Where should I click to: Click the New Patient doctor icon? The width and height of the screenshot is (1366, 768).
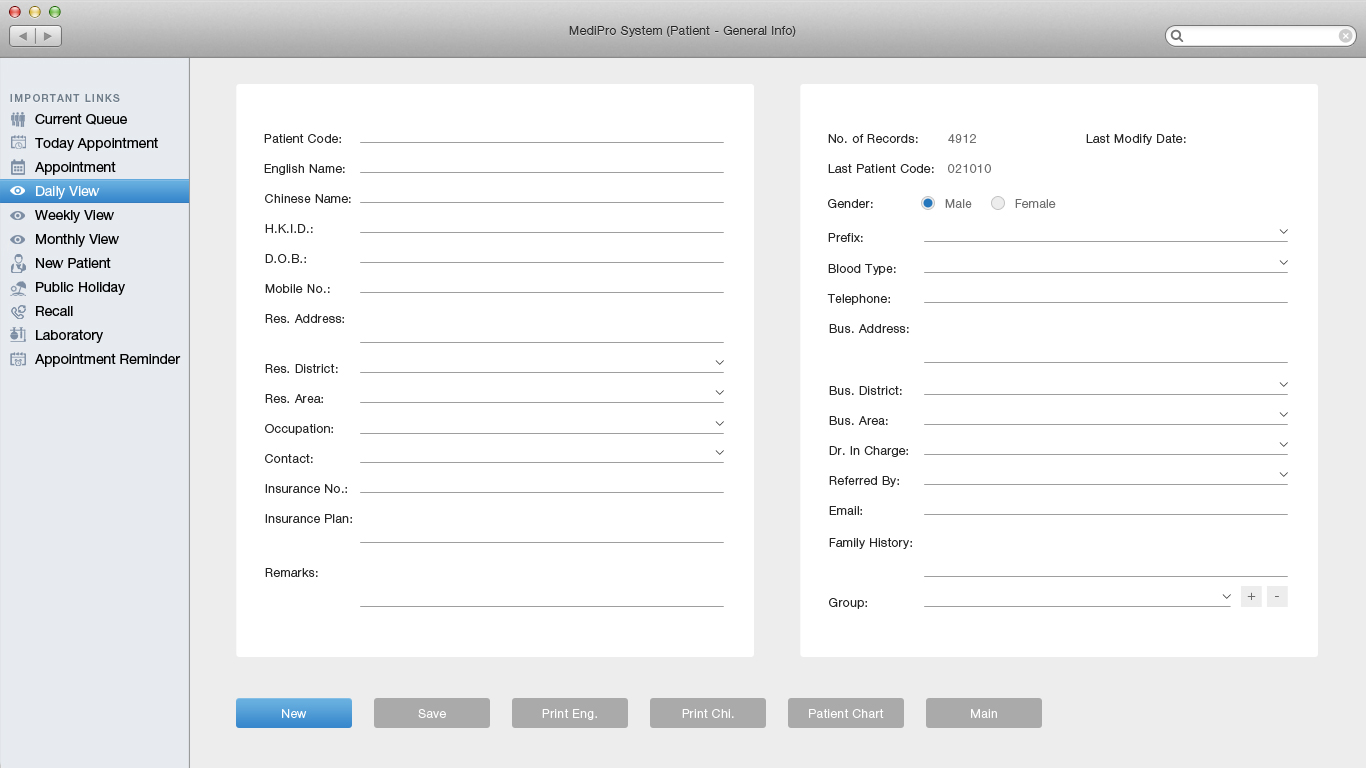(x=18, y=263)
